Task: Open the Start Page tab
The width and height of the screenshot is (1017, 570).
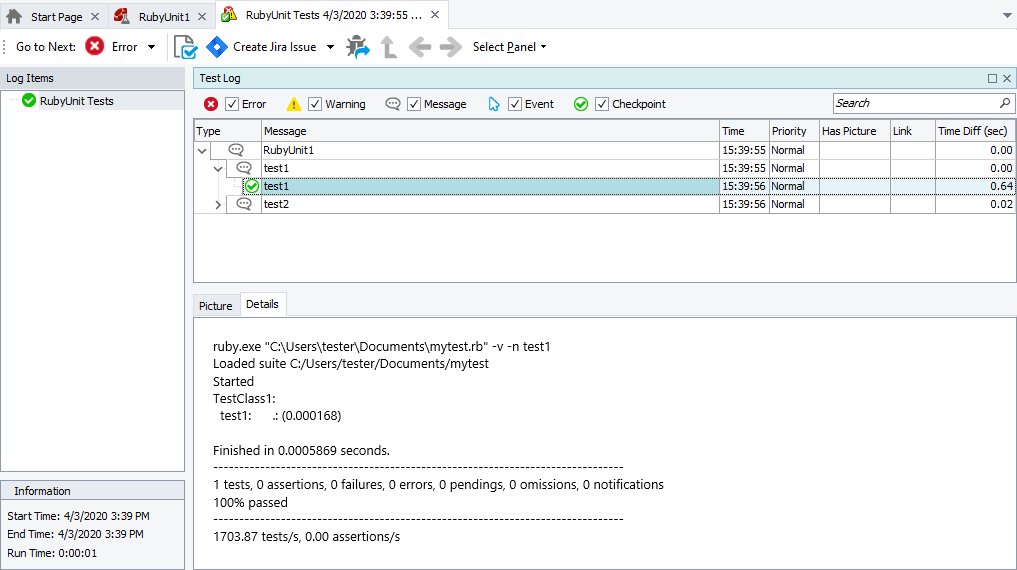Action: point(55,16)
